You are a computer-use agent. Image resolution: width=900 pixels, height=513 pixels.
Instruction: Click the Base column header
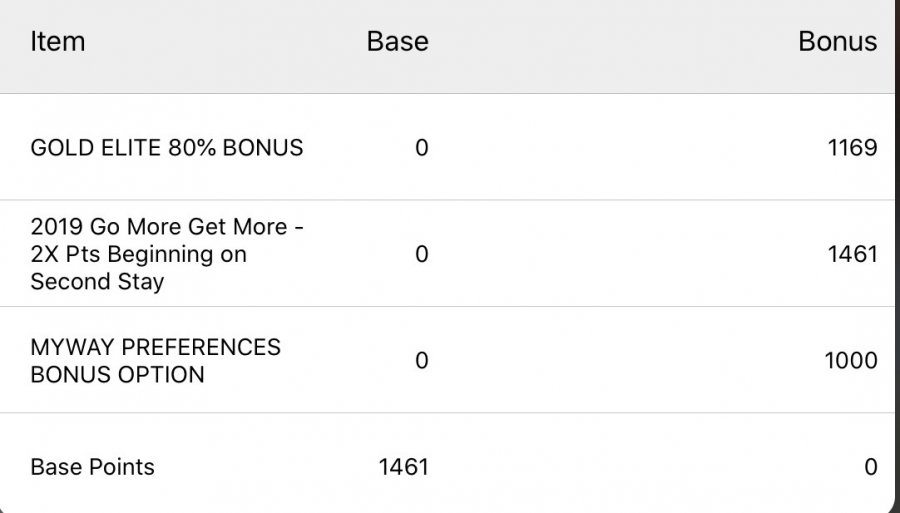point(397,42)
